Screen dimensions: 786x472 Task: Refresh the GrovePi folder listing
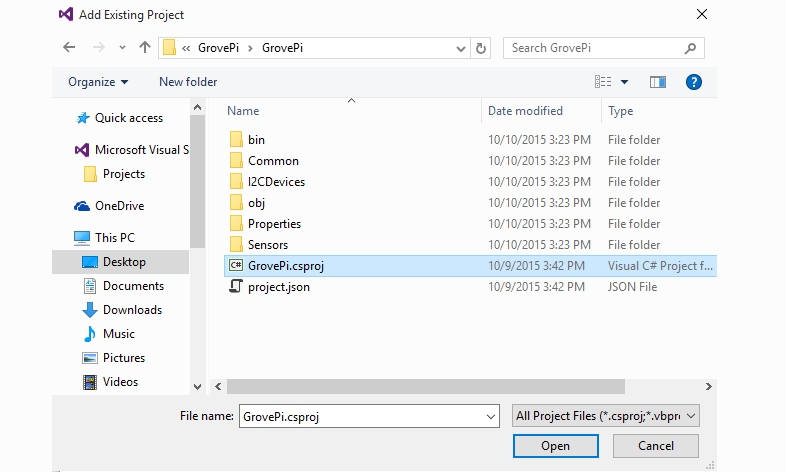(x=480, y=48)
